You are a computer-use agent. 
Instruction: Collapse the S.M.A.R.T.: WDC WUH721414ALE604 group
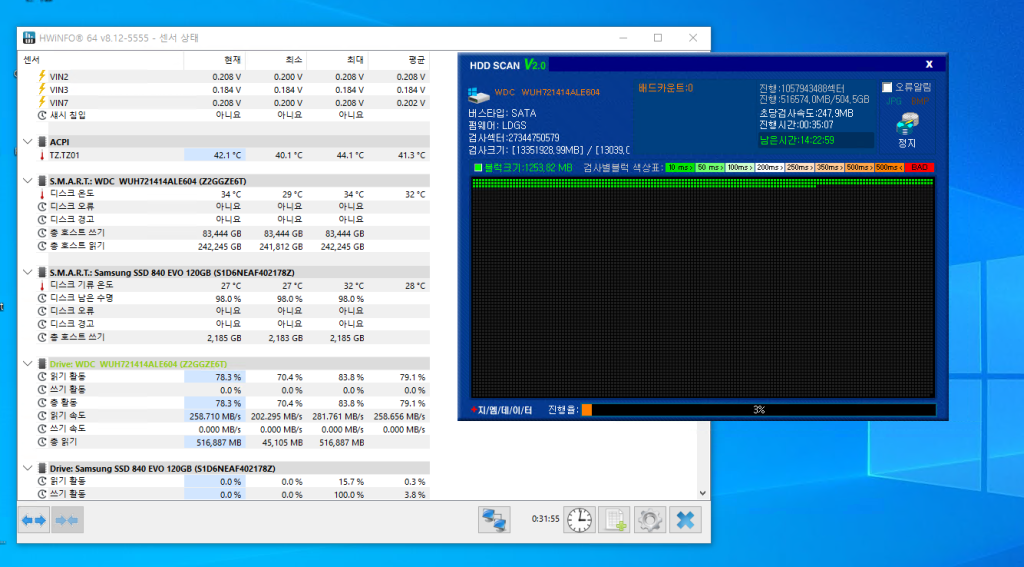[27, 181]
